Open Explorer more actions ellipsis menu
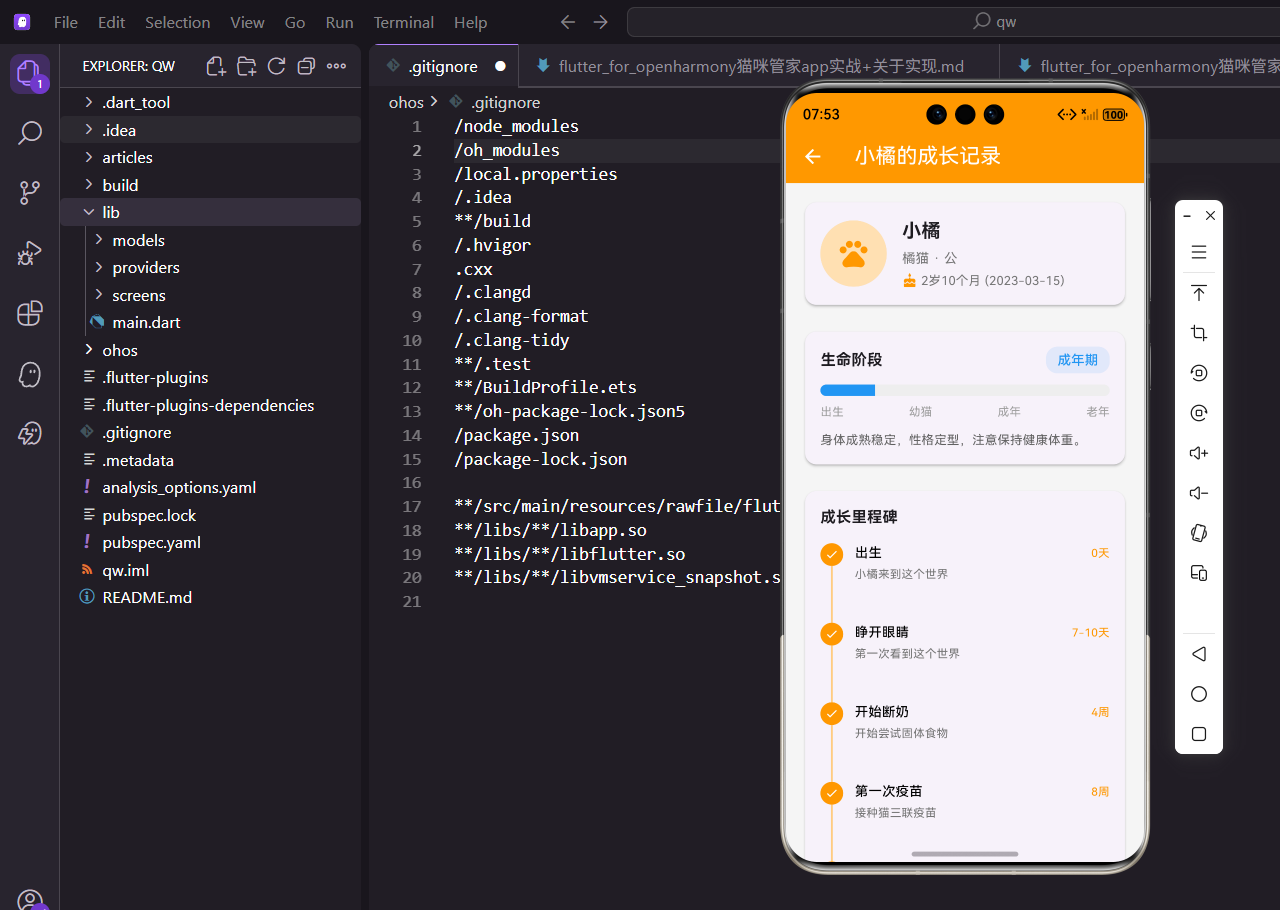 tap(336, 66)
